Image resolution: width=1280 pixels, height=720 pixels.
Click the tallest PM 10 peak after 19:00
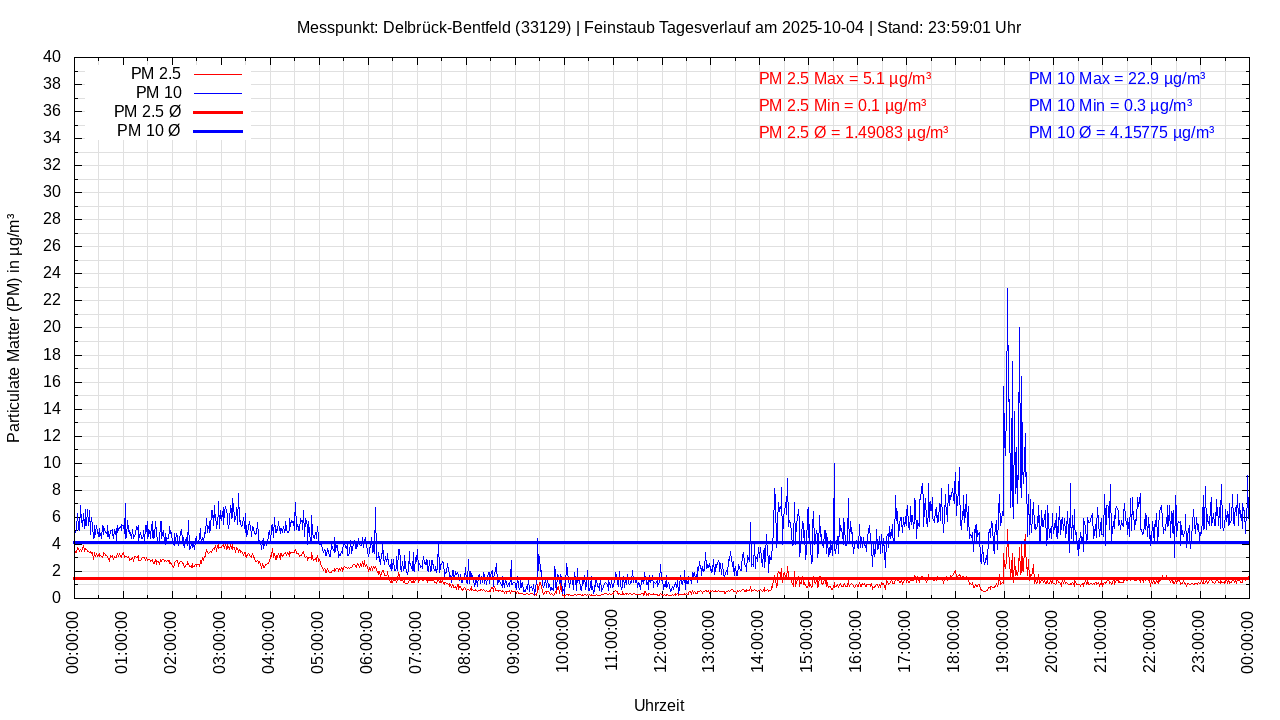point(1007,292)
